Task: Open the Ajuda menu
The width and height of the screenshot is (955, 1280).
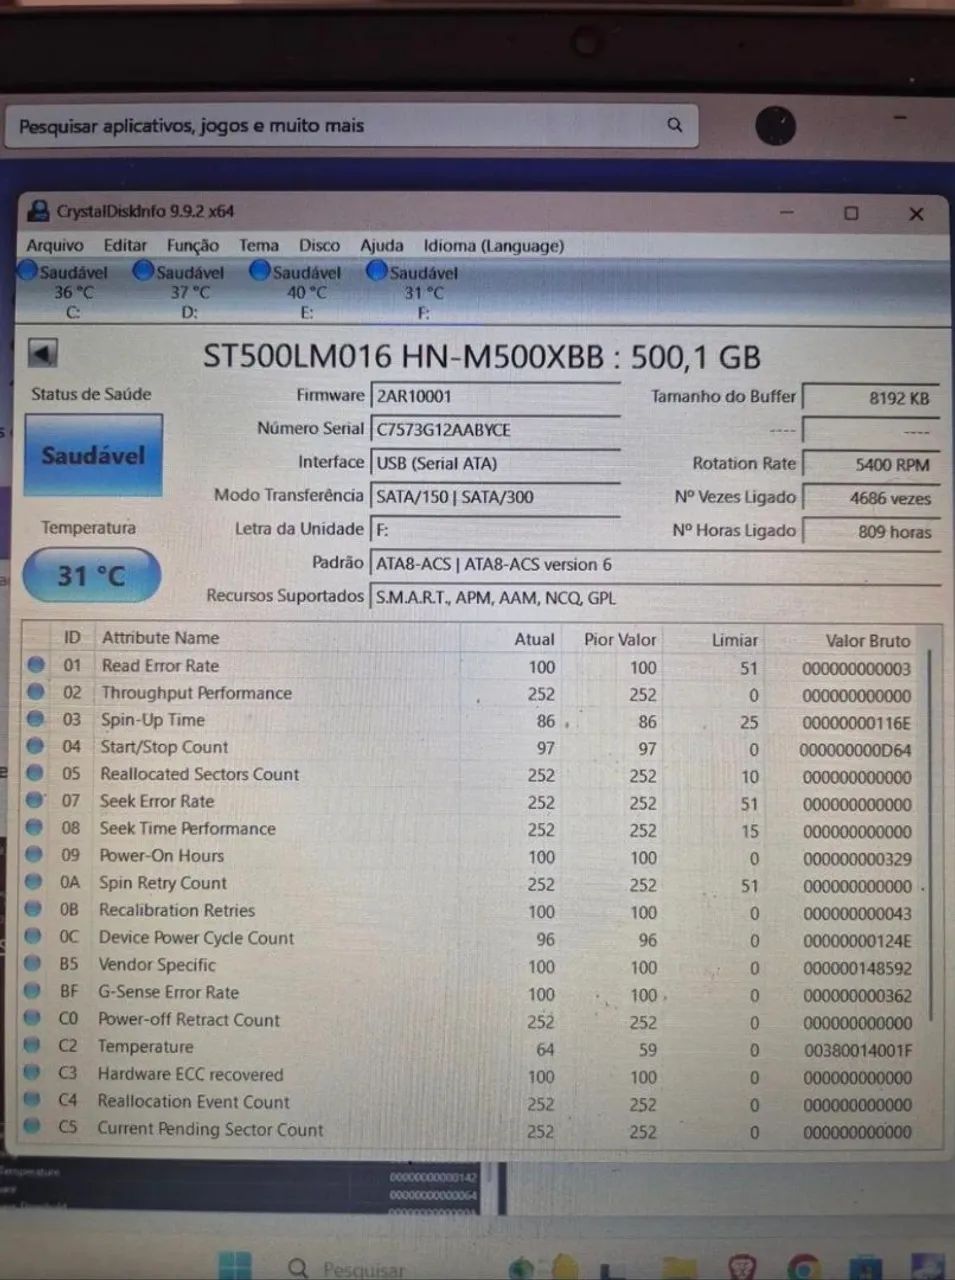Action: click(381, 245)
